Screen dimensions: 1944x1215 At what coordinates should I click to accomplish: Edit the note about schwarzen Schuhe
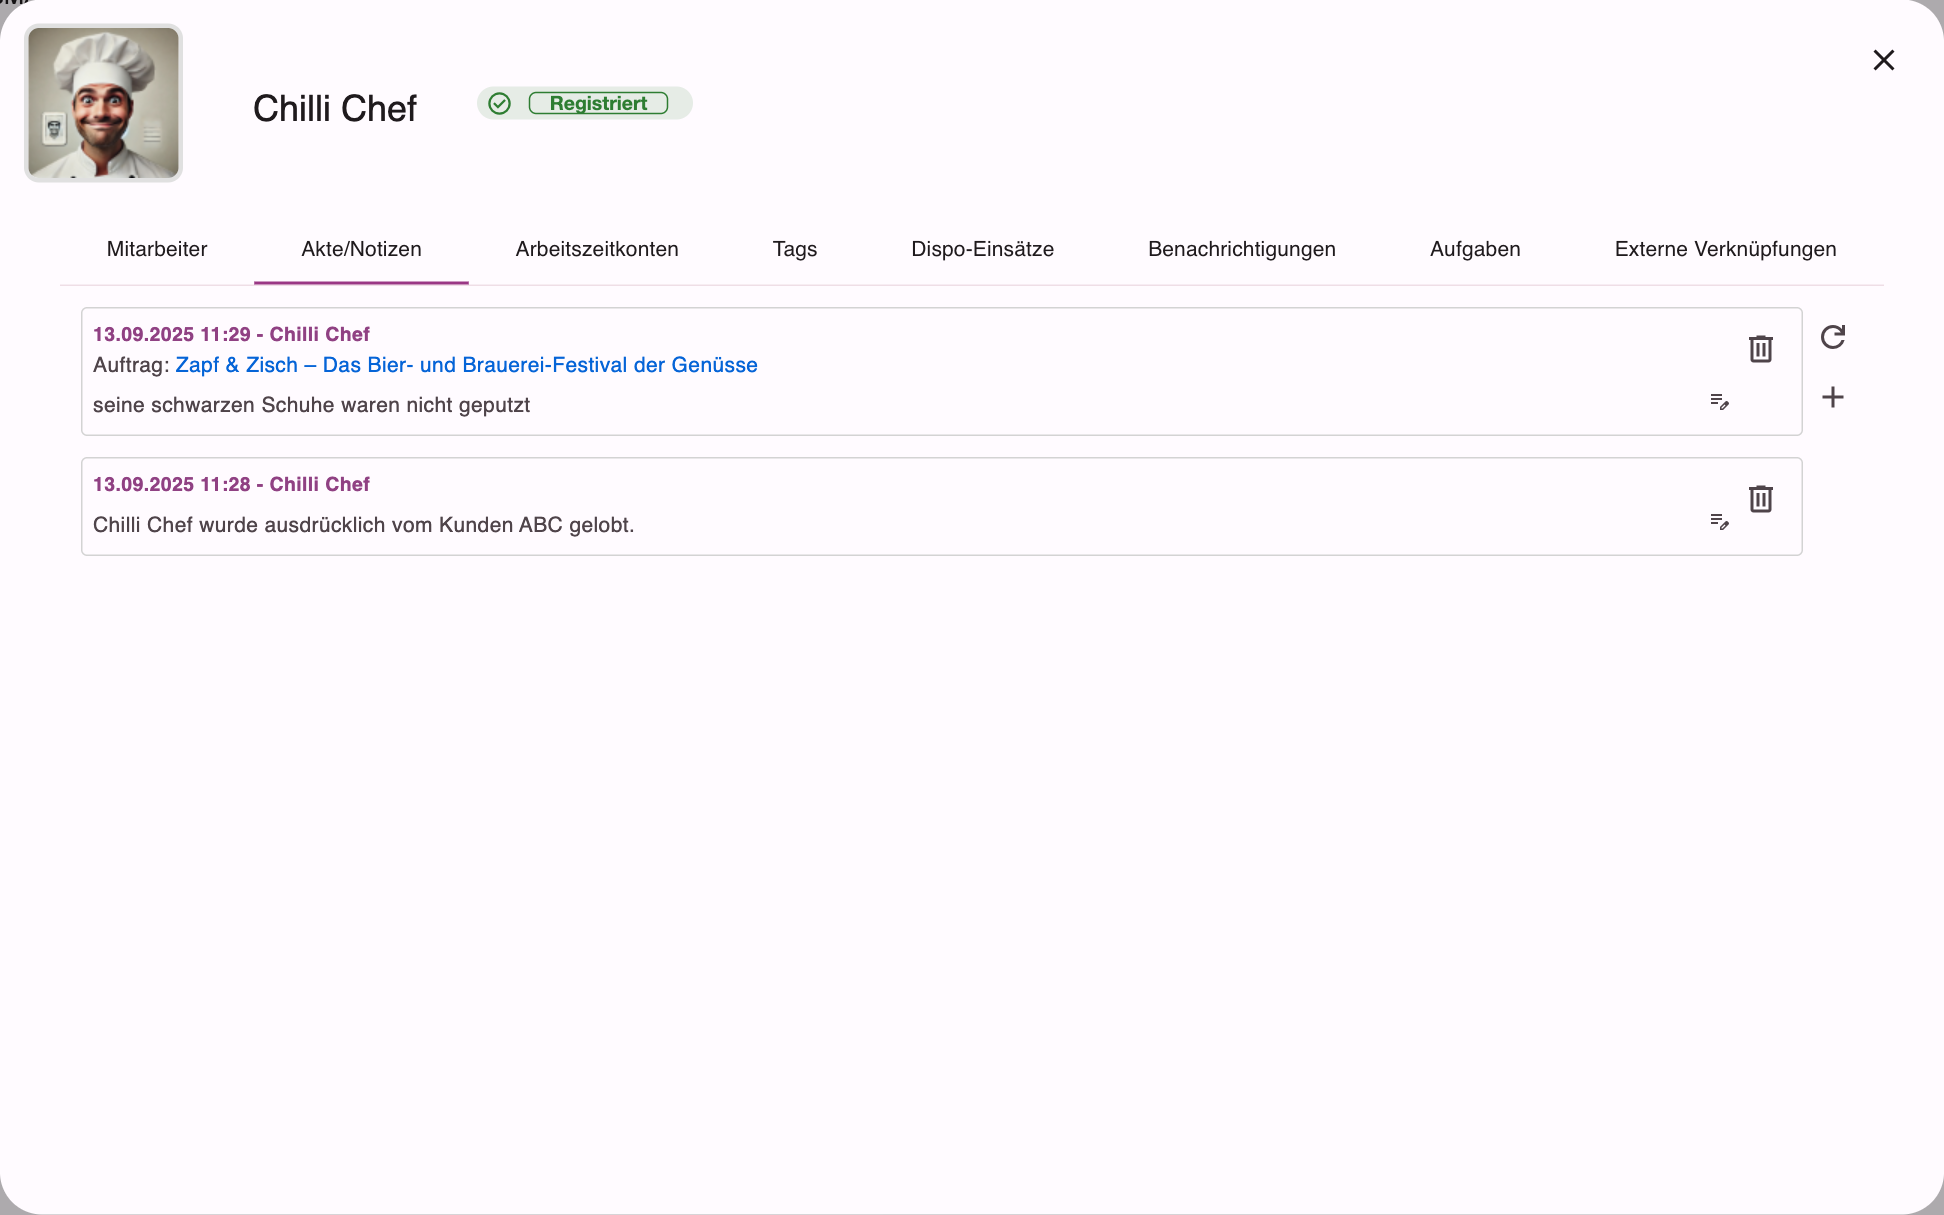click(1719, 402)
